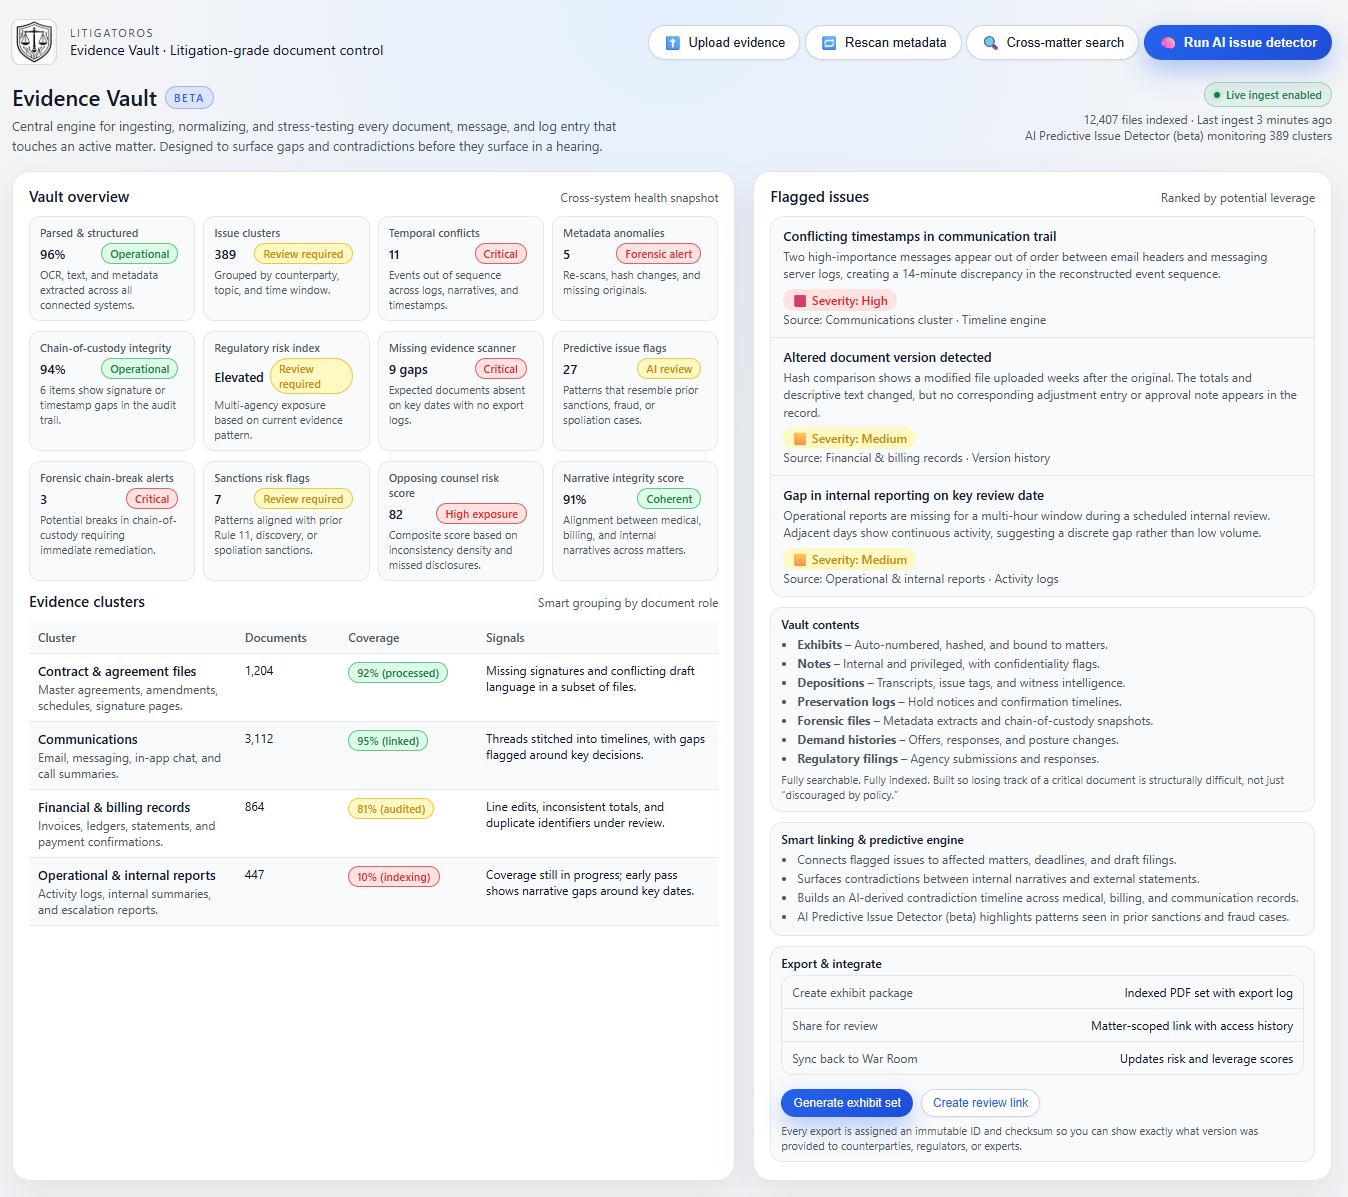Open Create review link

tap(979, 1102)
